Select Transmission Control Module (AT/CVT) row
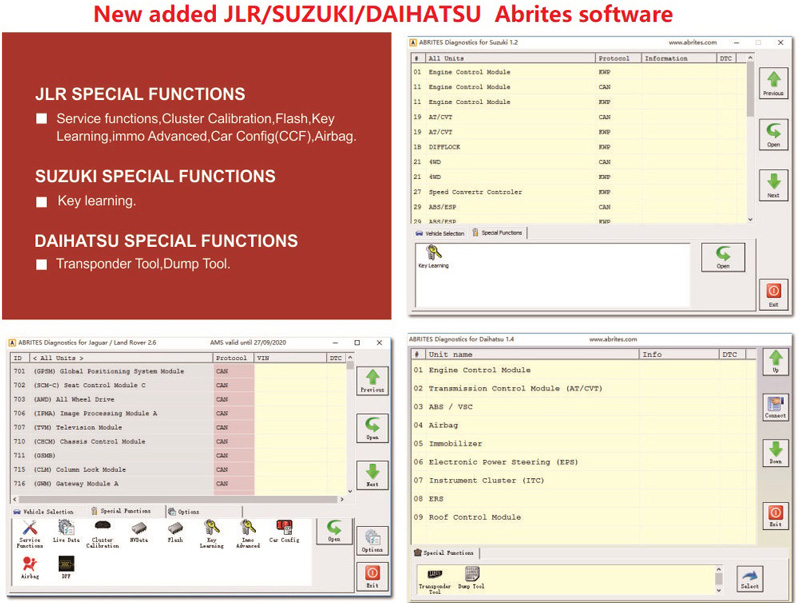Viewport: 800px width, 603px height. pyautogui.click(x=584, y=388)
